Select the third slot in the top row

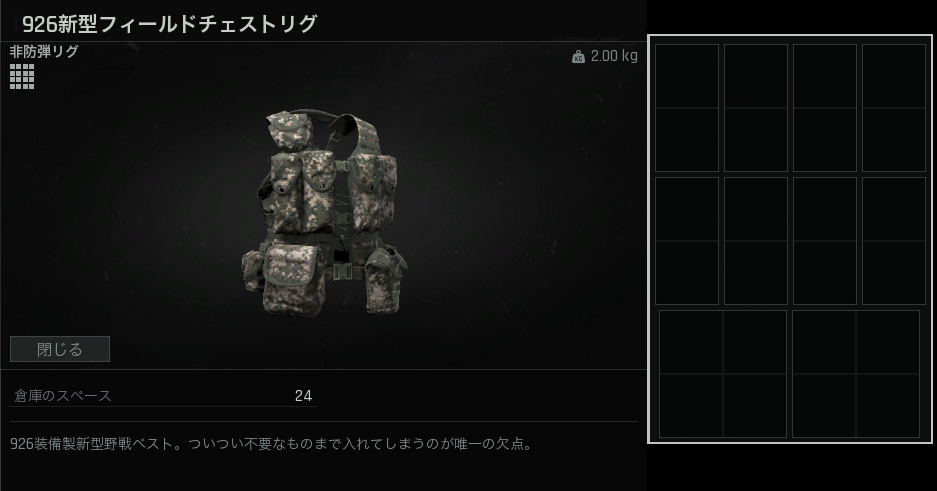(x=825, y=108)
